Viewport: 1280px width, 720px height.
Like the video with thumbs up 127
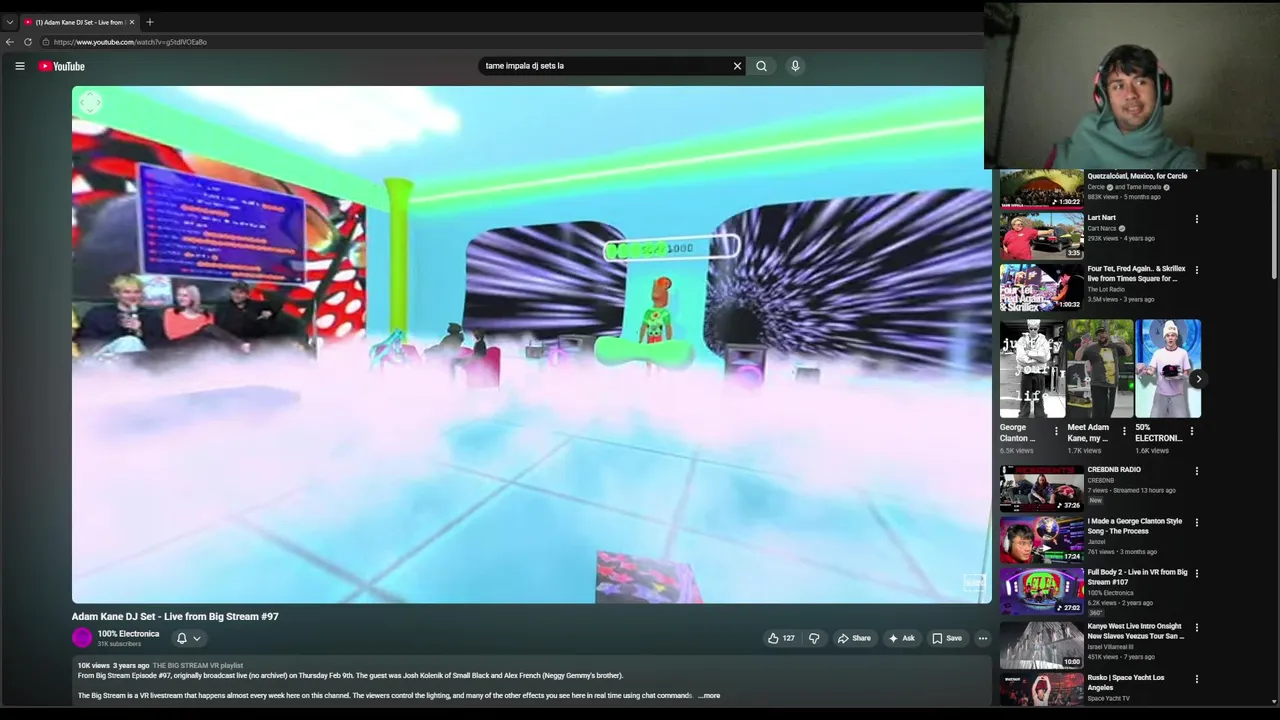pos(781,638)
